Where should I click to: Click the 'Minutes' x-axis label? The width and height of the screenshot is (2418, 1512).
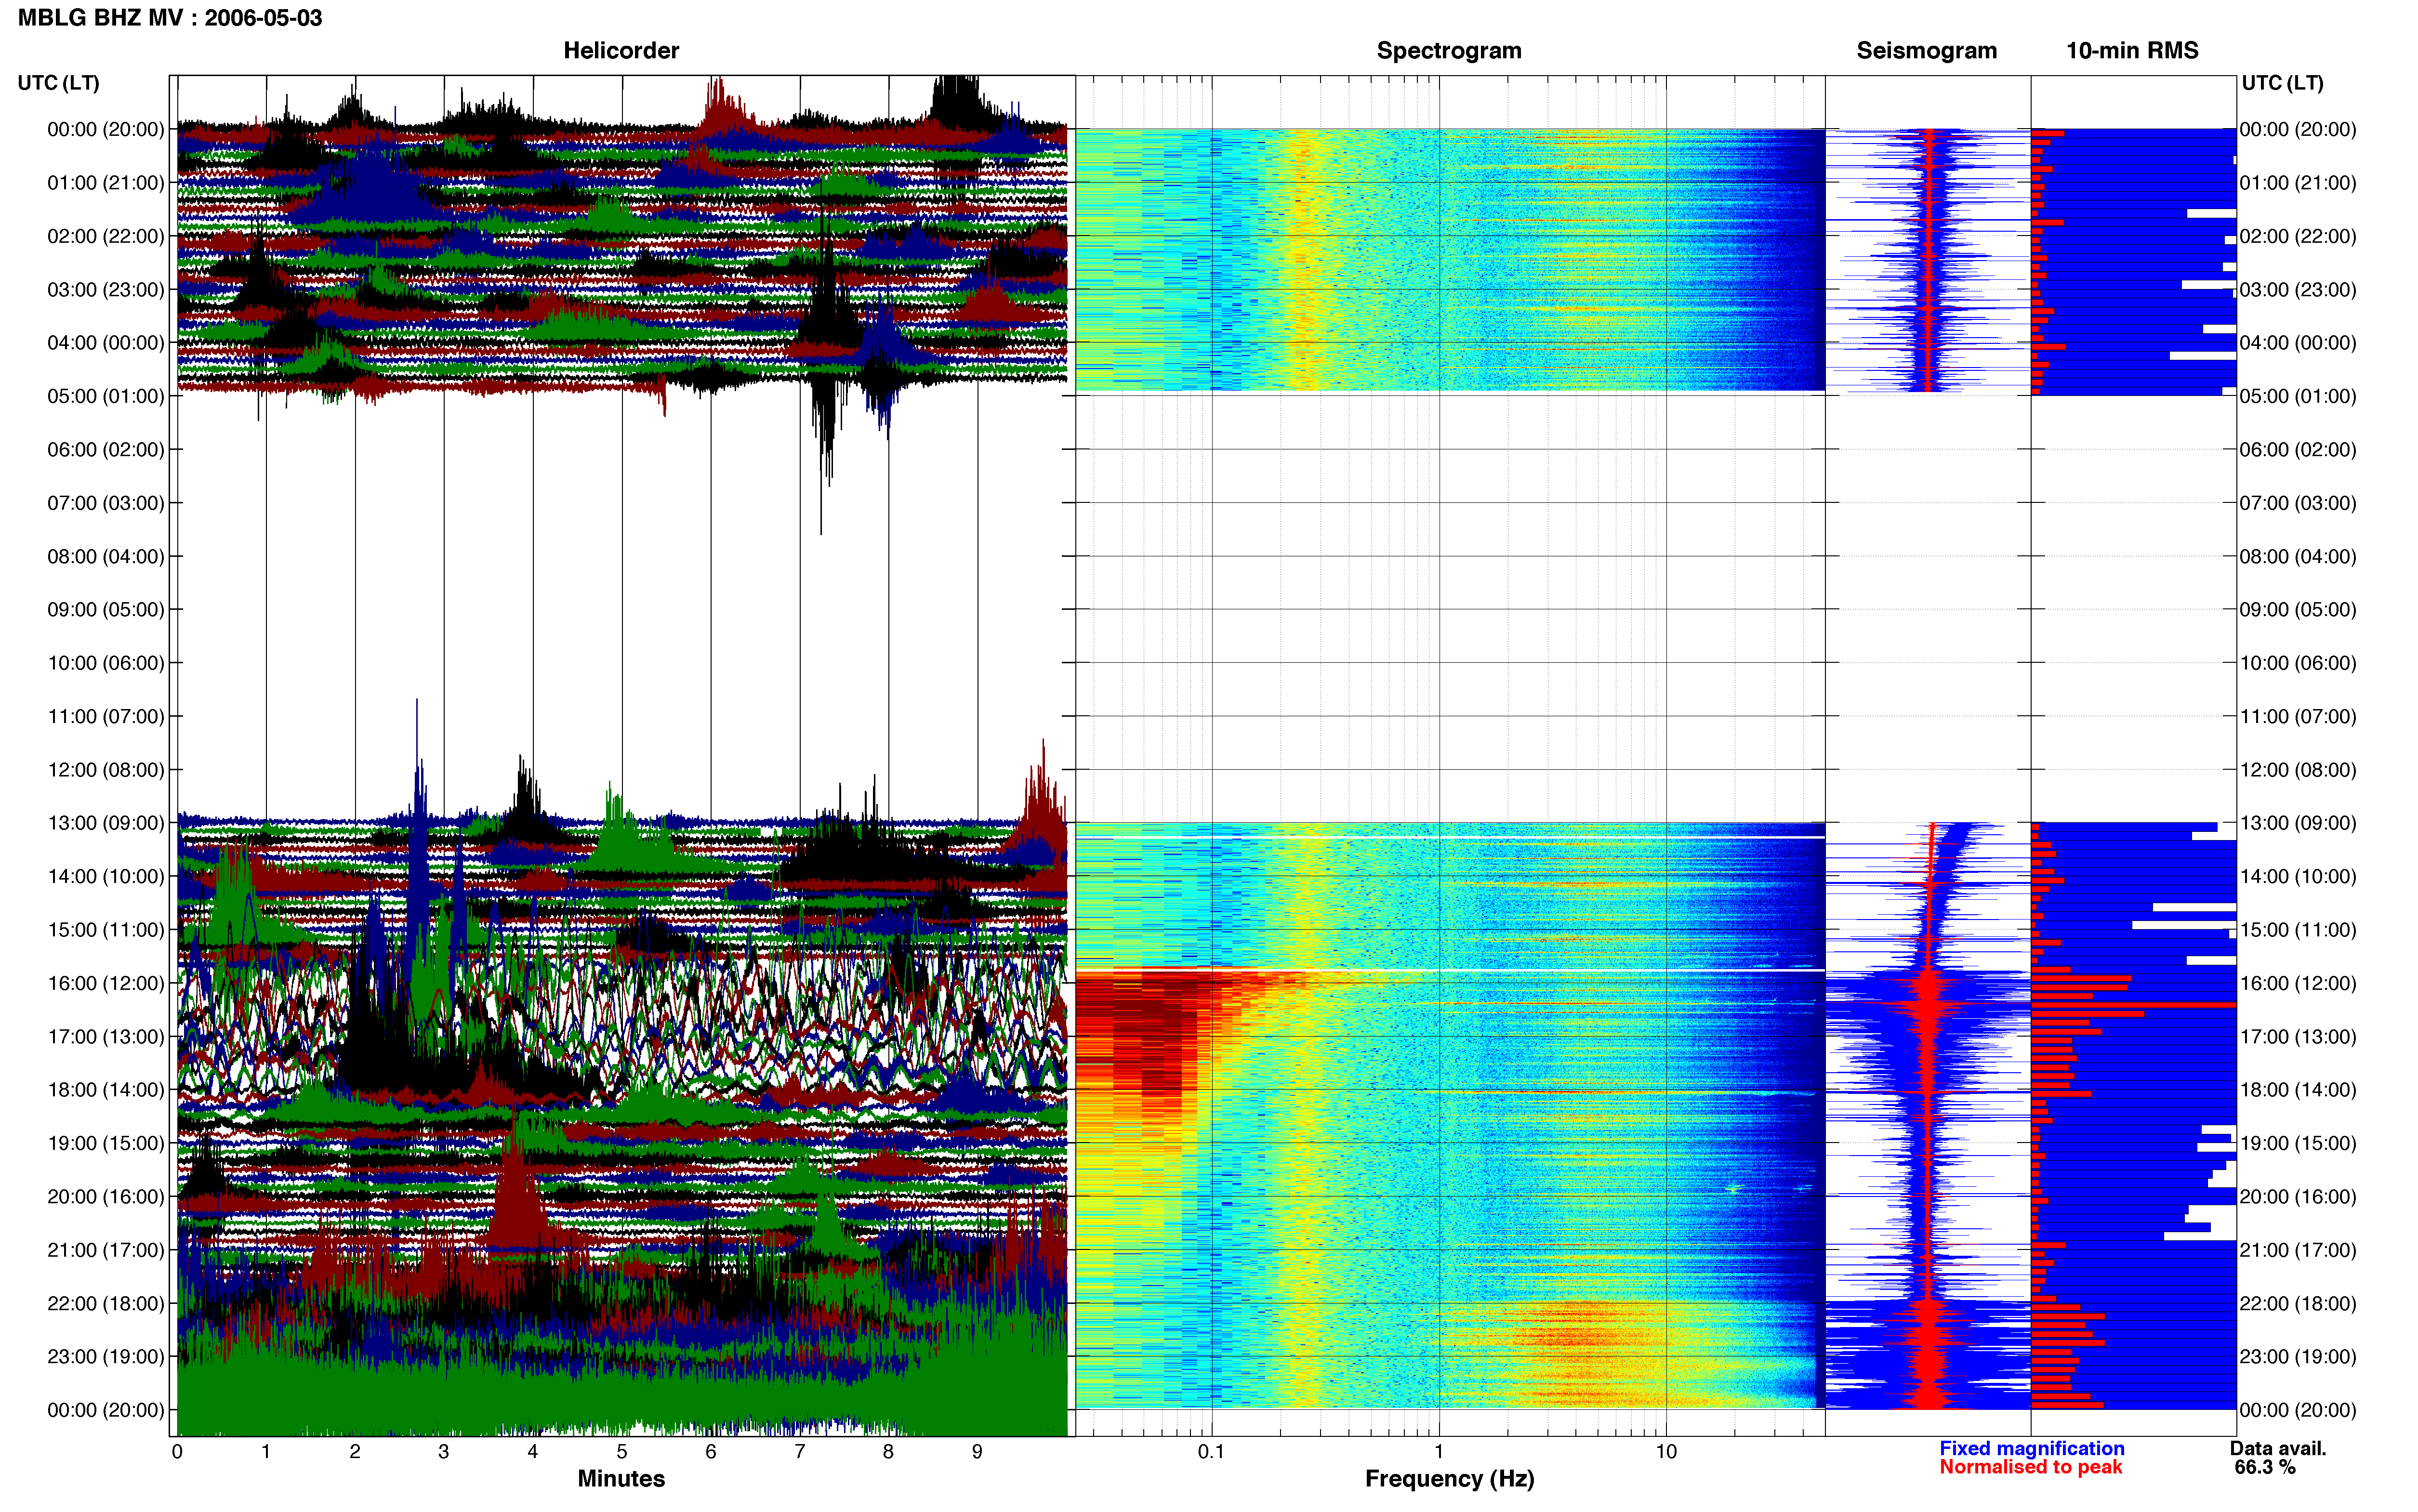click(621, 1478)
